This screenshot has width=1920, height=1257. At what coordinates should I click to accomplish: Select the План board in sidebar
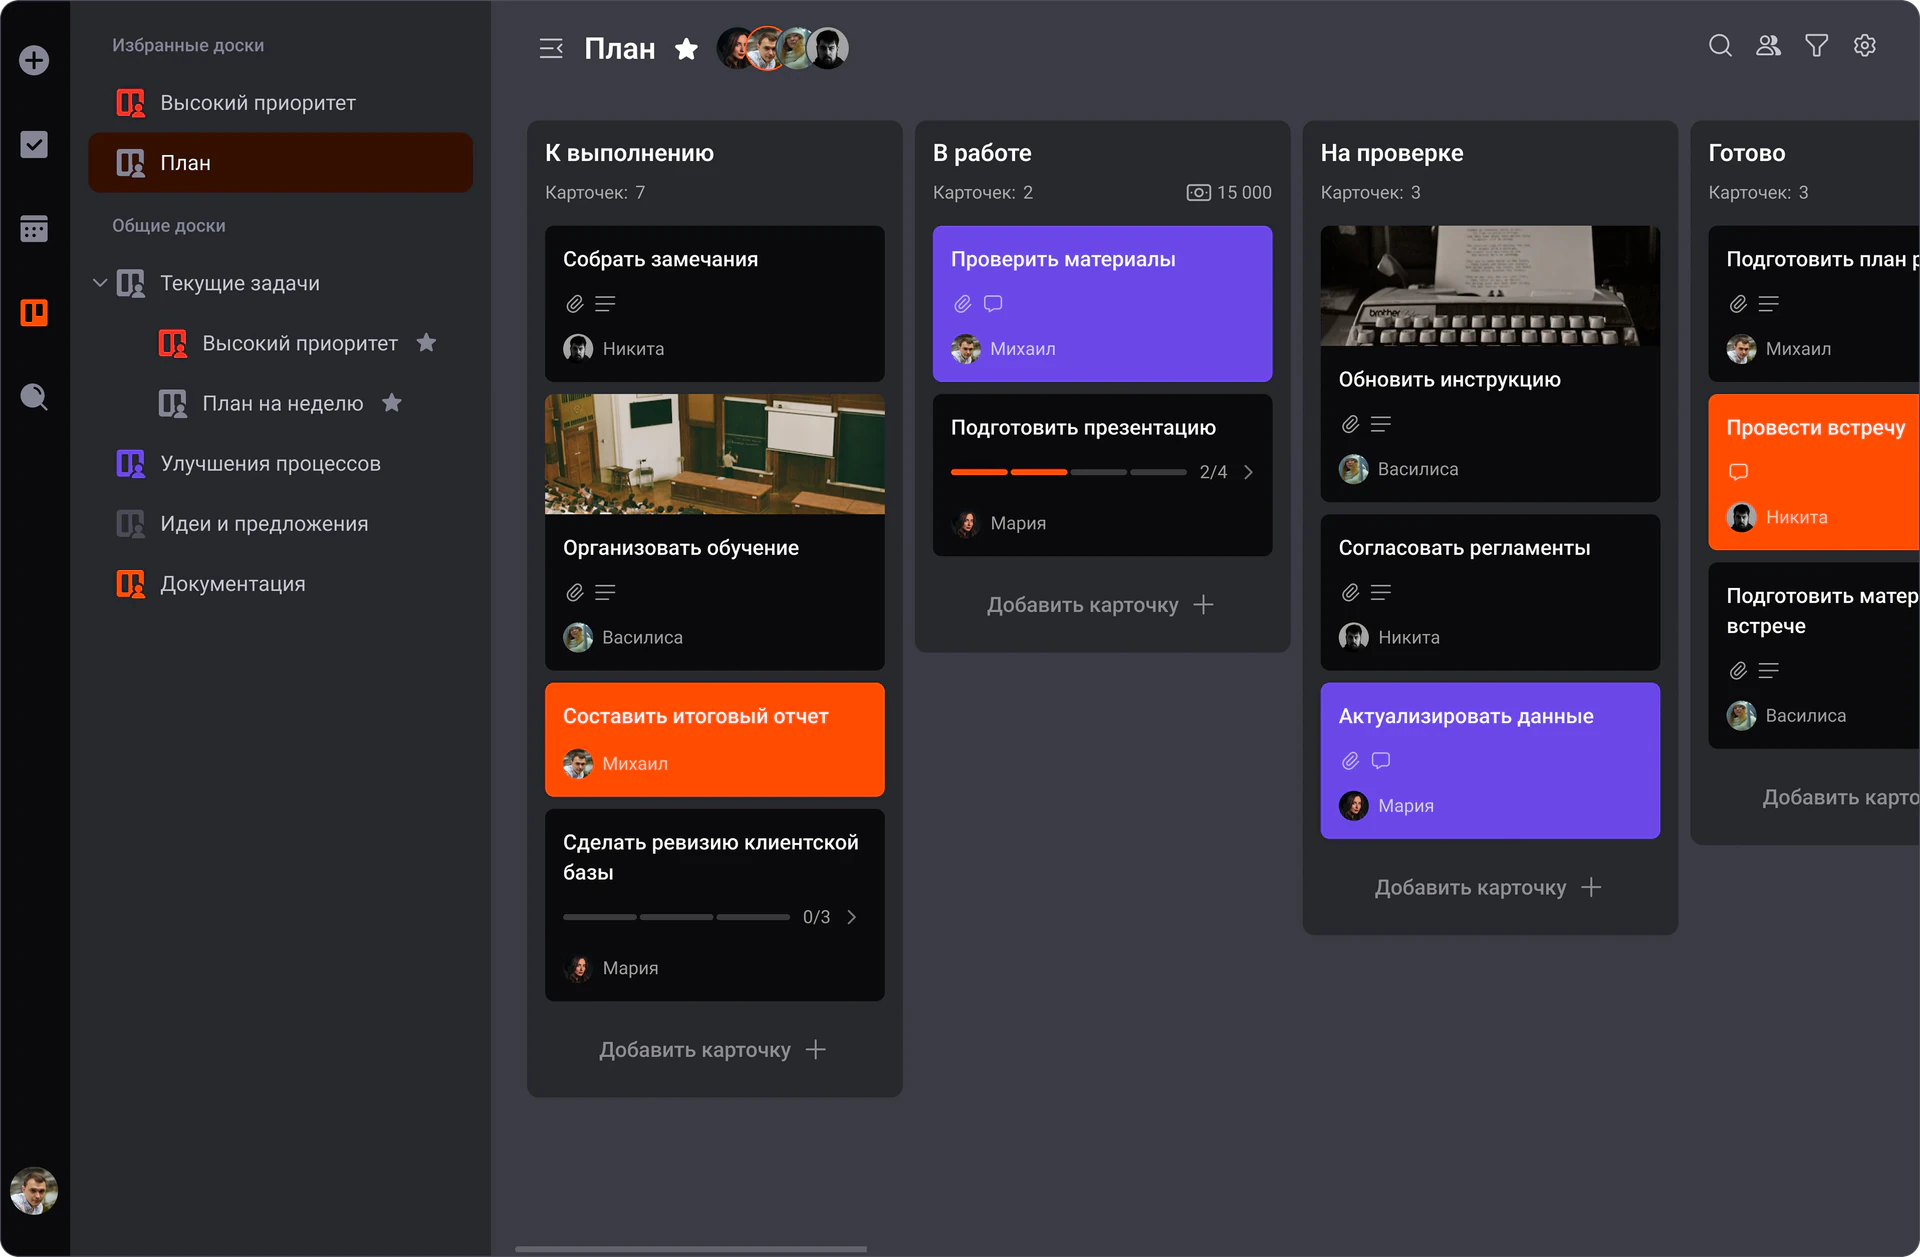(x=280, y=163)
